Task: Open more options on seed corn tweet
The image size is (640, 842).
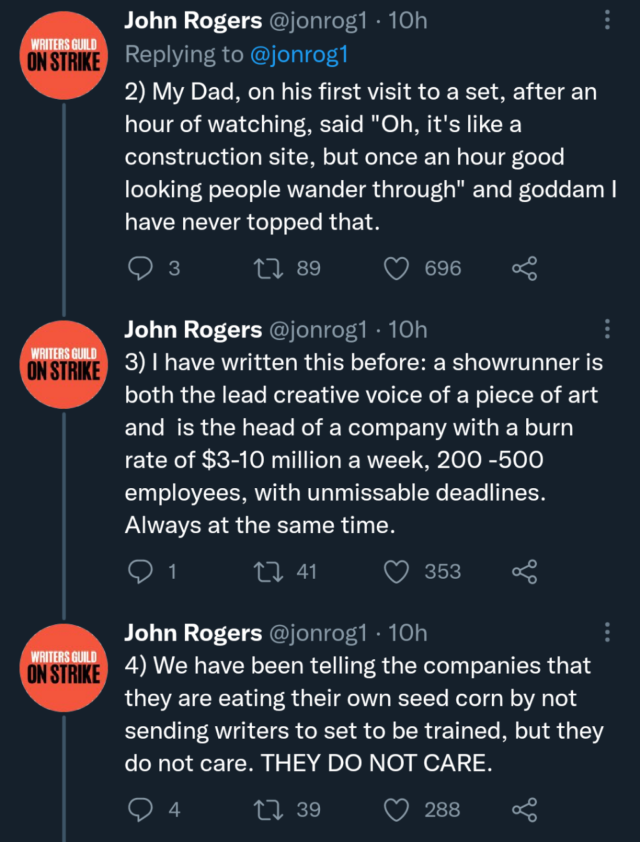Action: (608, 632)
